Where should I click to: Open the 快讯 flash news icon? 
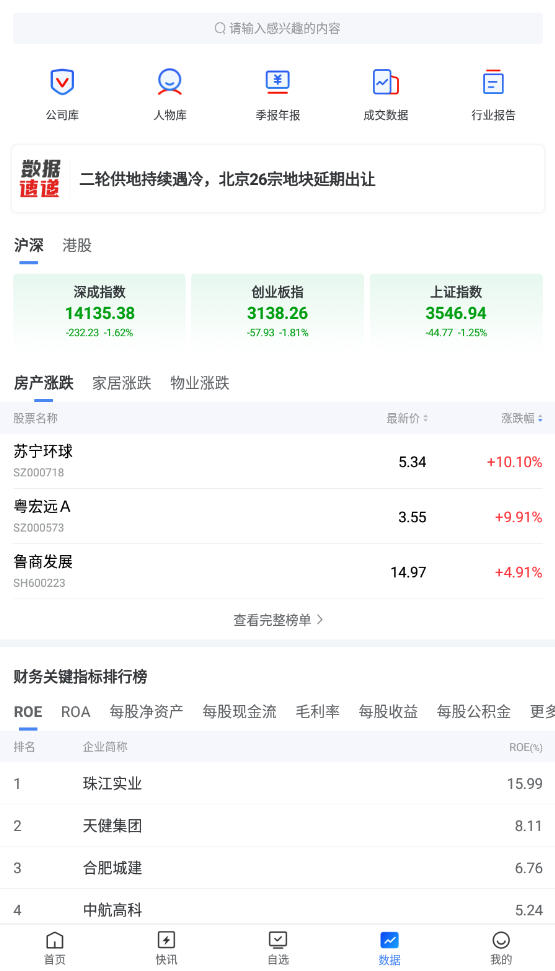166,940
